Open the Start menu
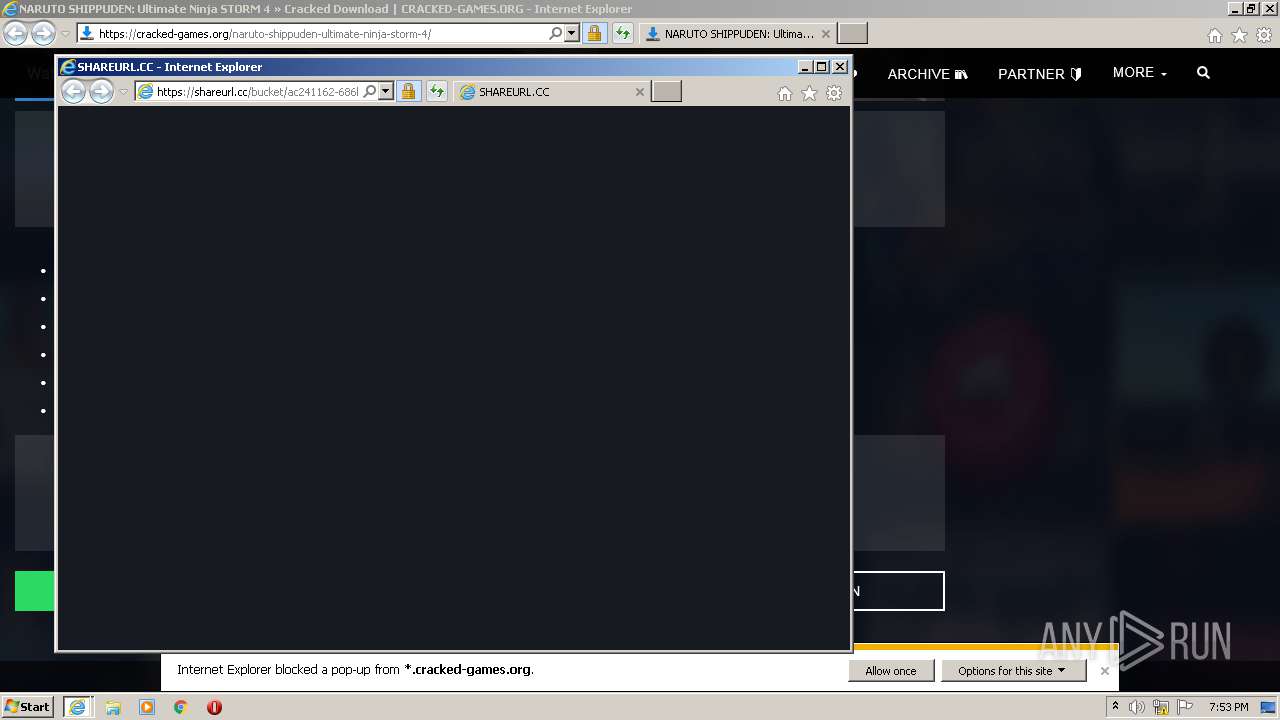The width and height of the screenshot is (1280, 720). pos(28,707)
